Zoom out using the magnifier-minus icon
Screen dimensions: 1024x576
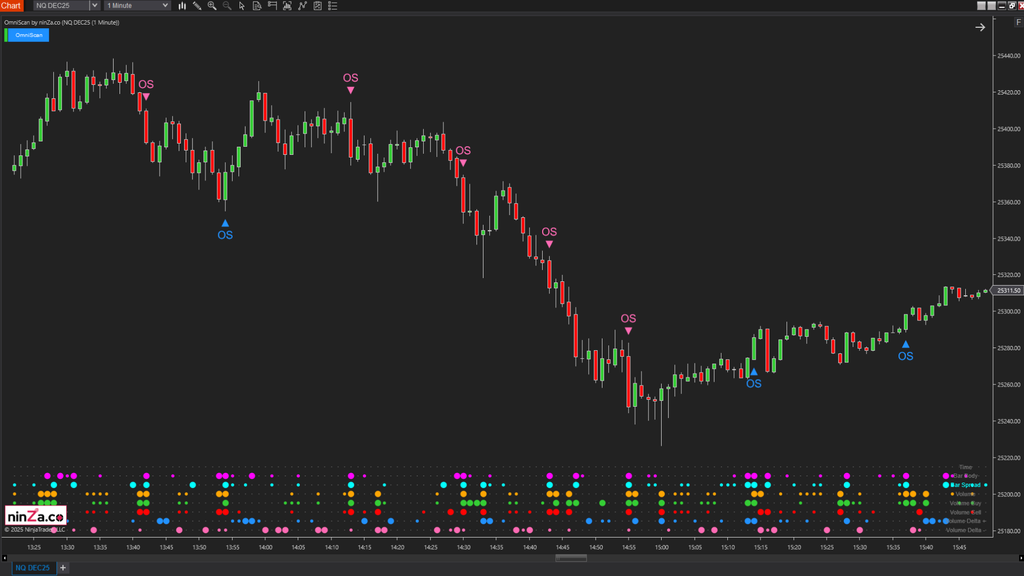pyautogui.click(x=226, y=5)
